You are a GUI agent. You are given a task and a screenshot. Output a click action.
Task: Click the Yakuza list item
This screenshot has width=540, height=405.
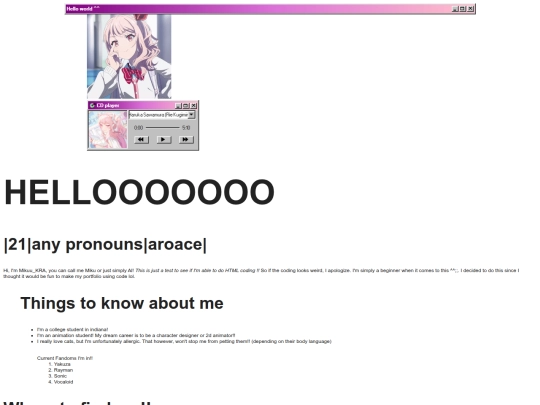pos(62,364)
